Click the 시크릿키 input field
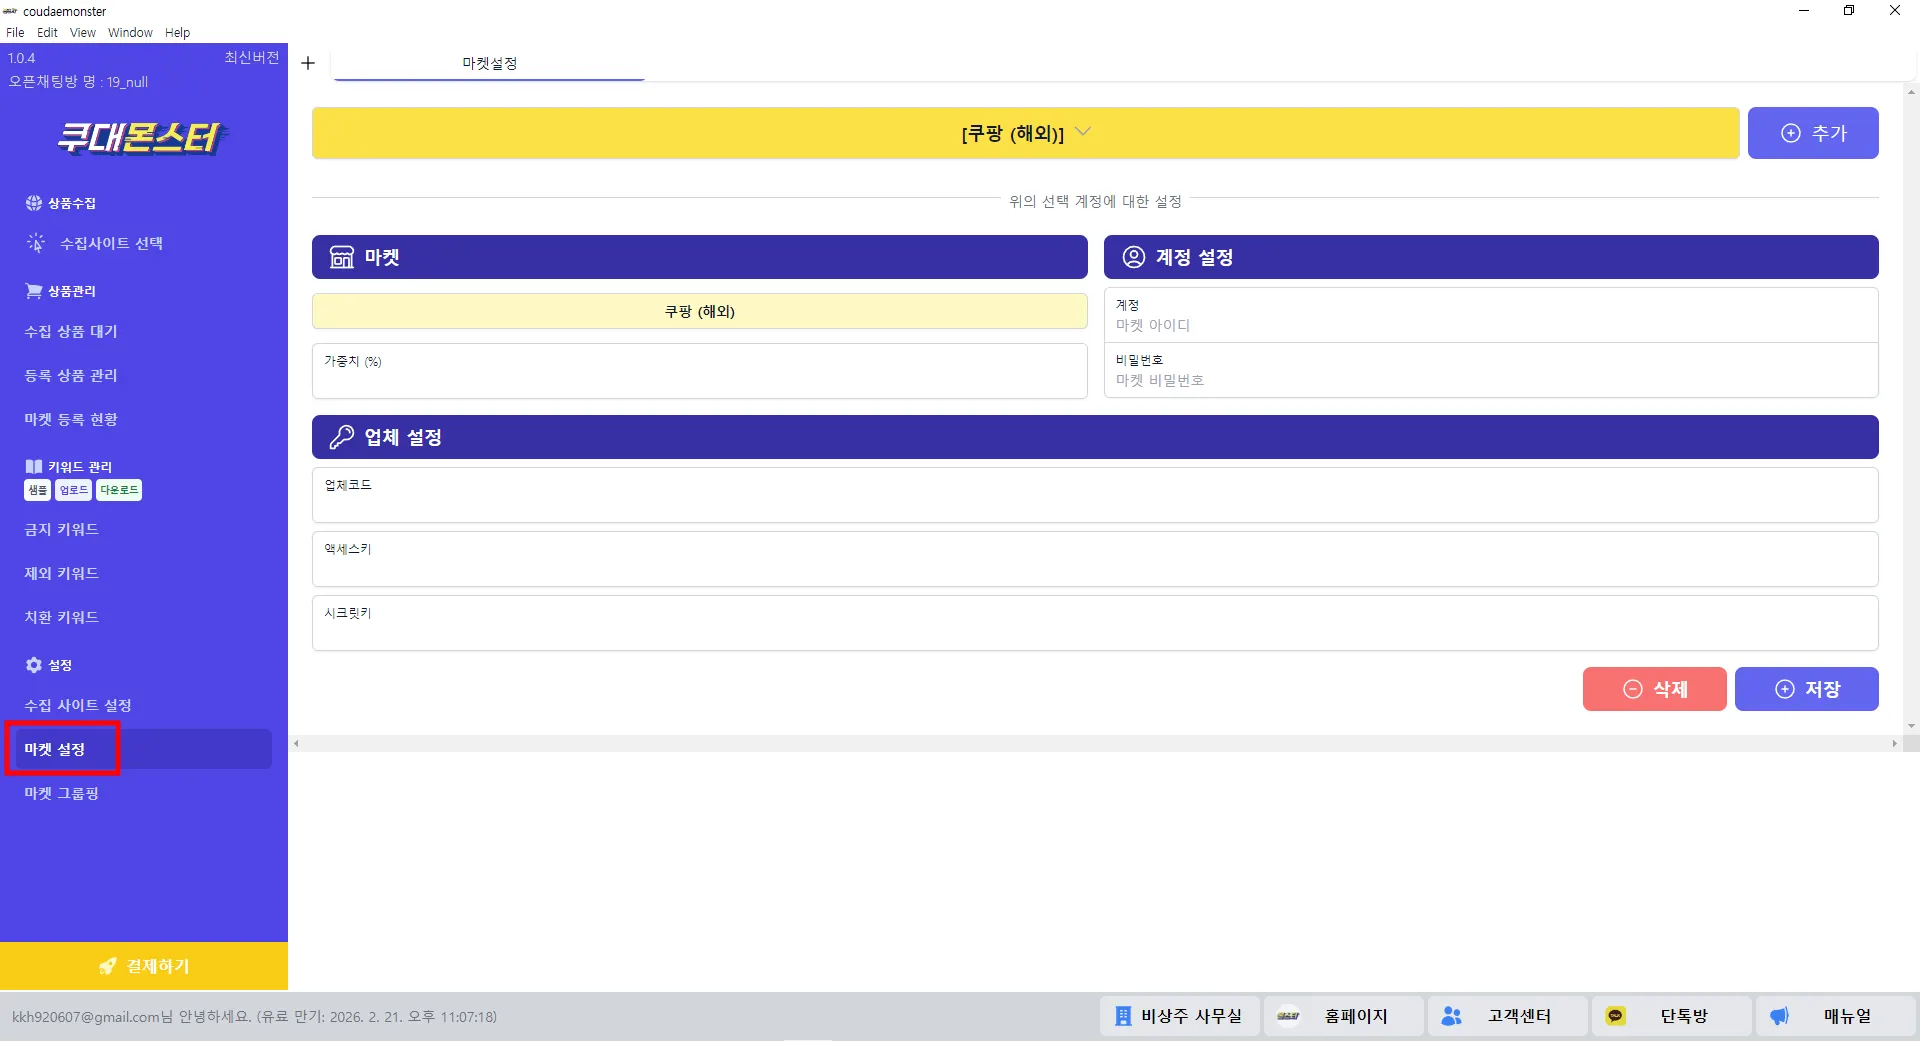The height and width of the screenshot is (1041, 1920). coord(1095,623)
